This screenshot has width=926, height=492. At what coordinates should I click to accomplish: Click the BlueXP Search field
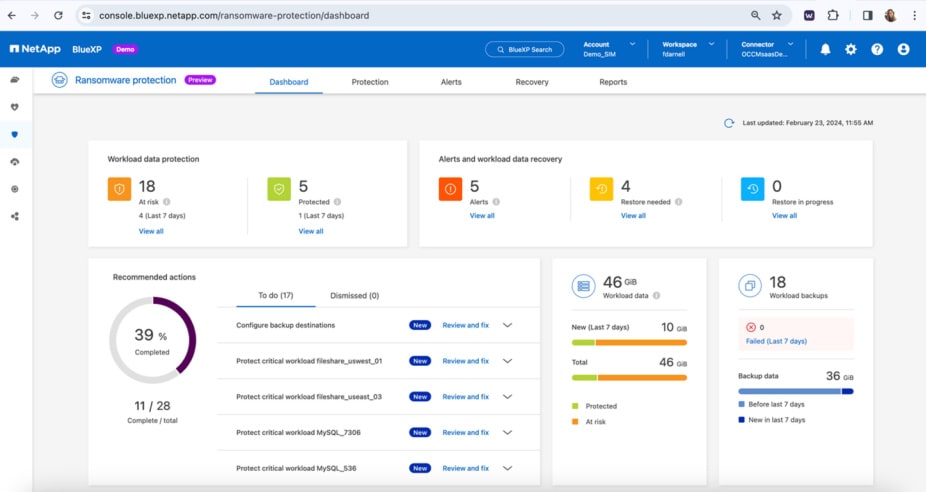(524, 49)
